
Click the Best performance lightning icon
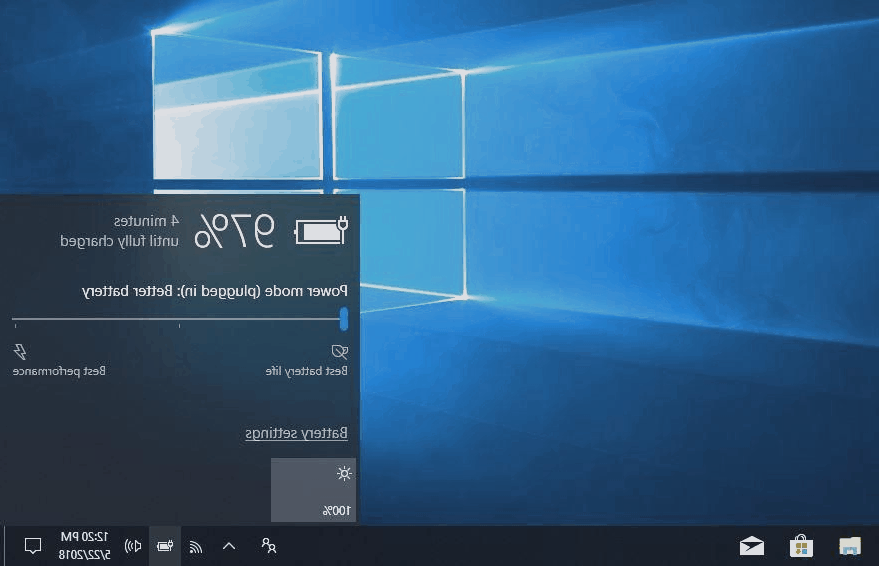(x=20, y=351)
